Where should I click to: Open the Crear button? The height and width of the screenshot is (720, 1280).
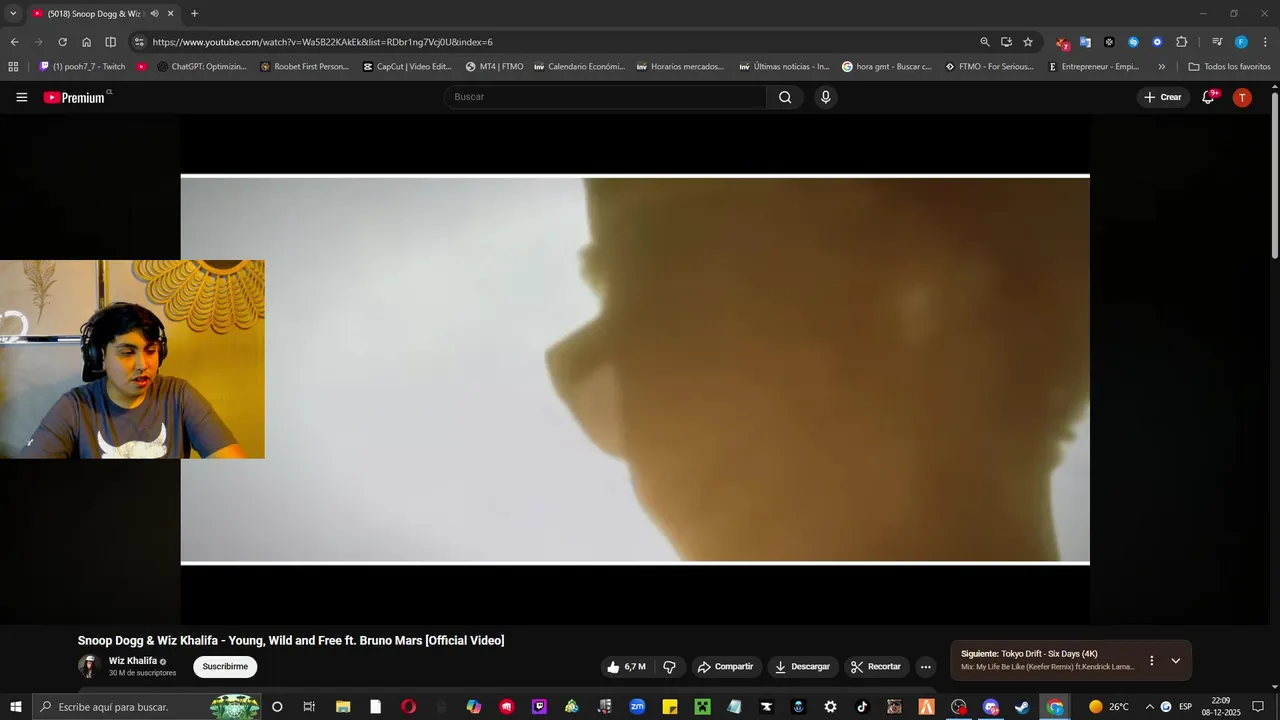(1163, 97)
